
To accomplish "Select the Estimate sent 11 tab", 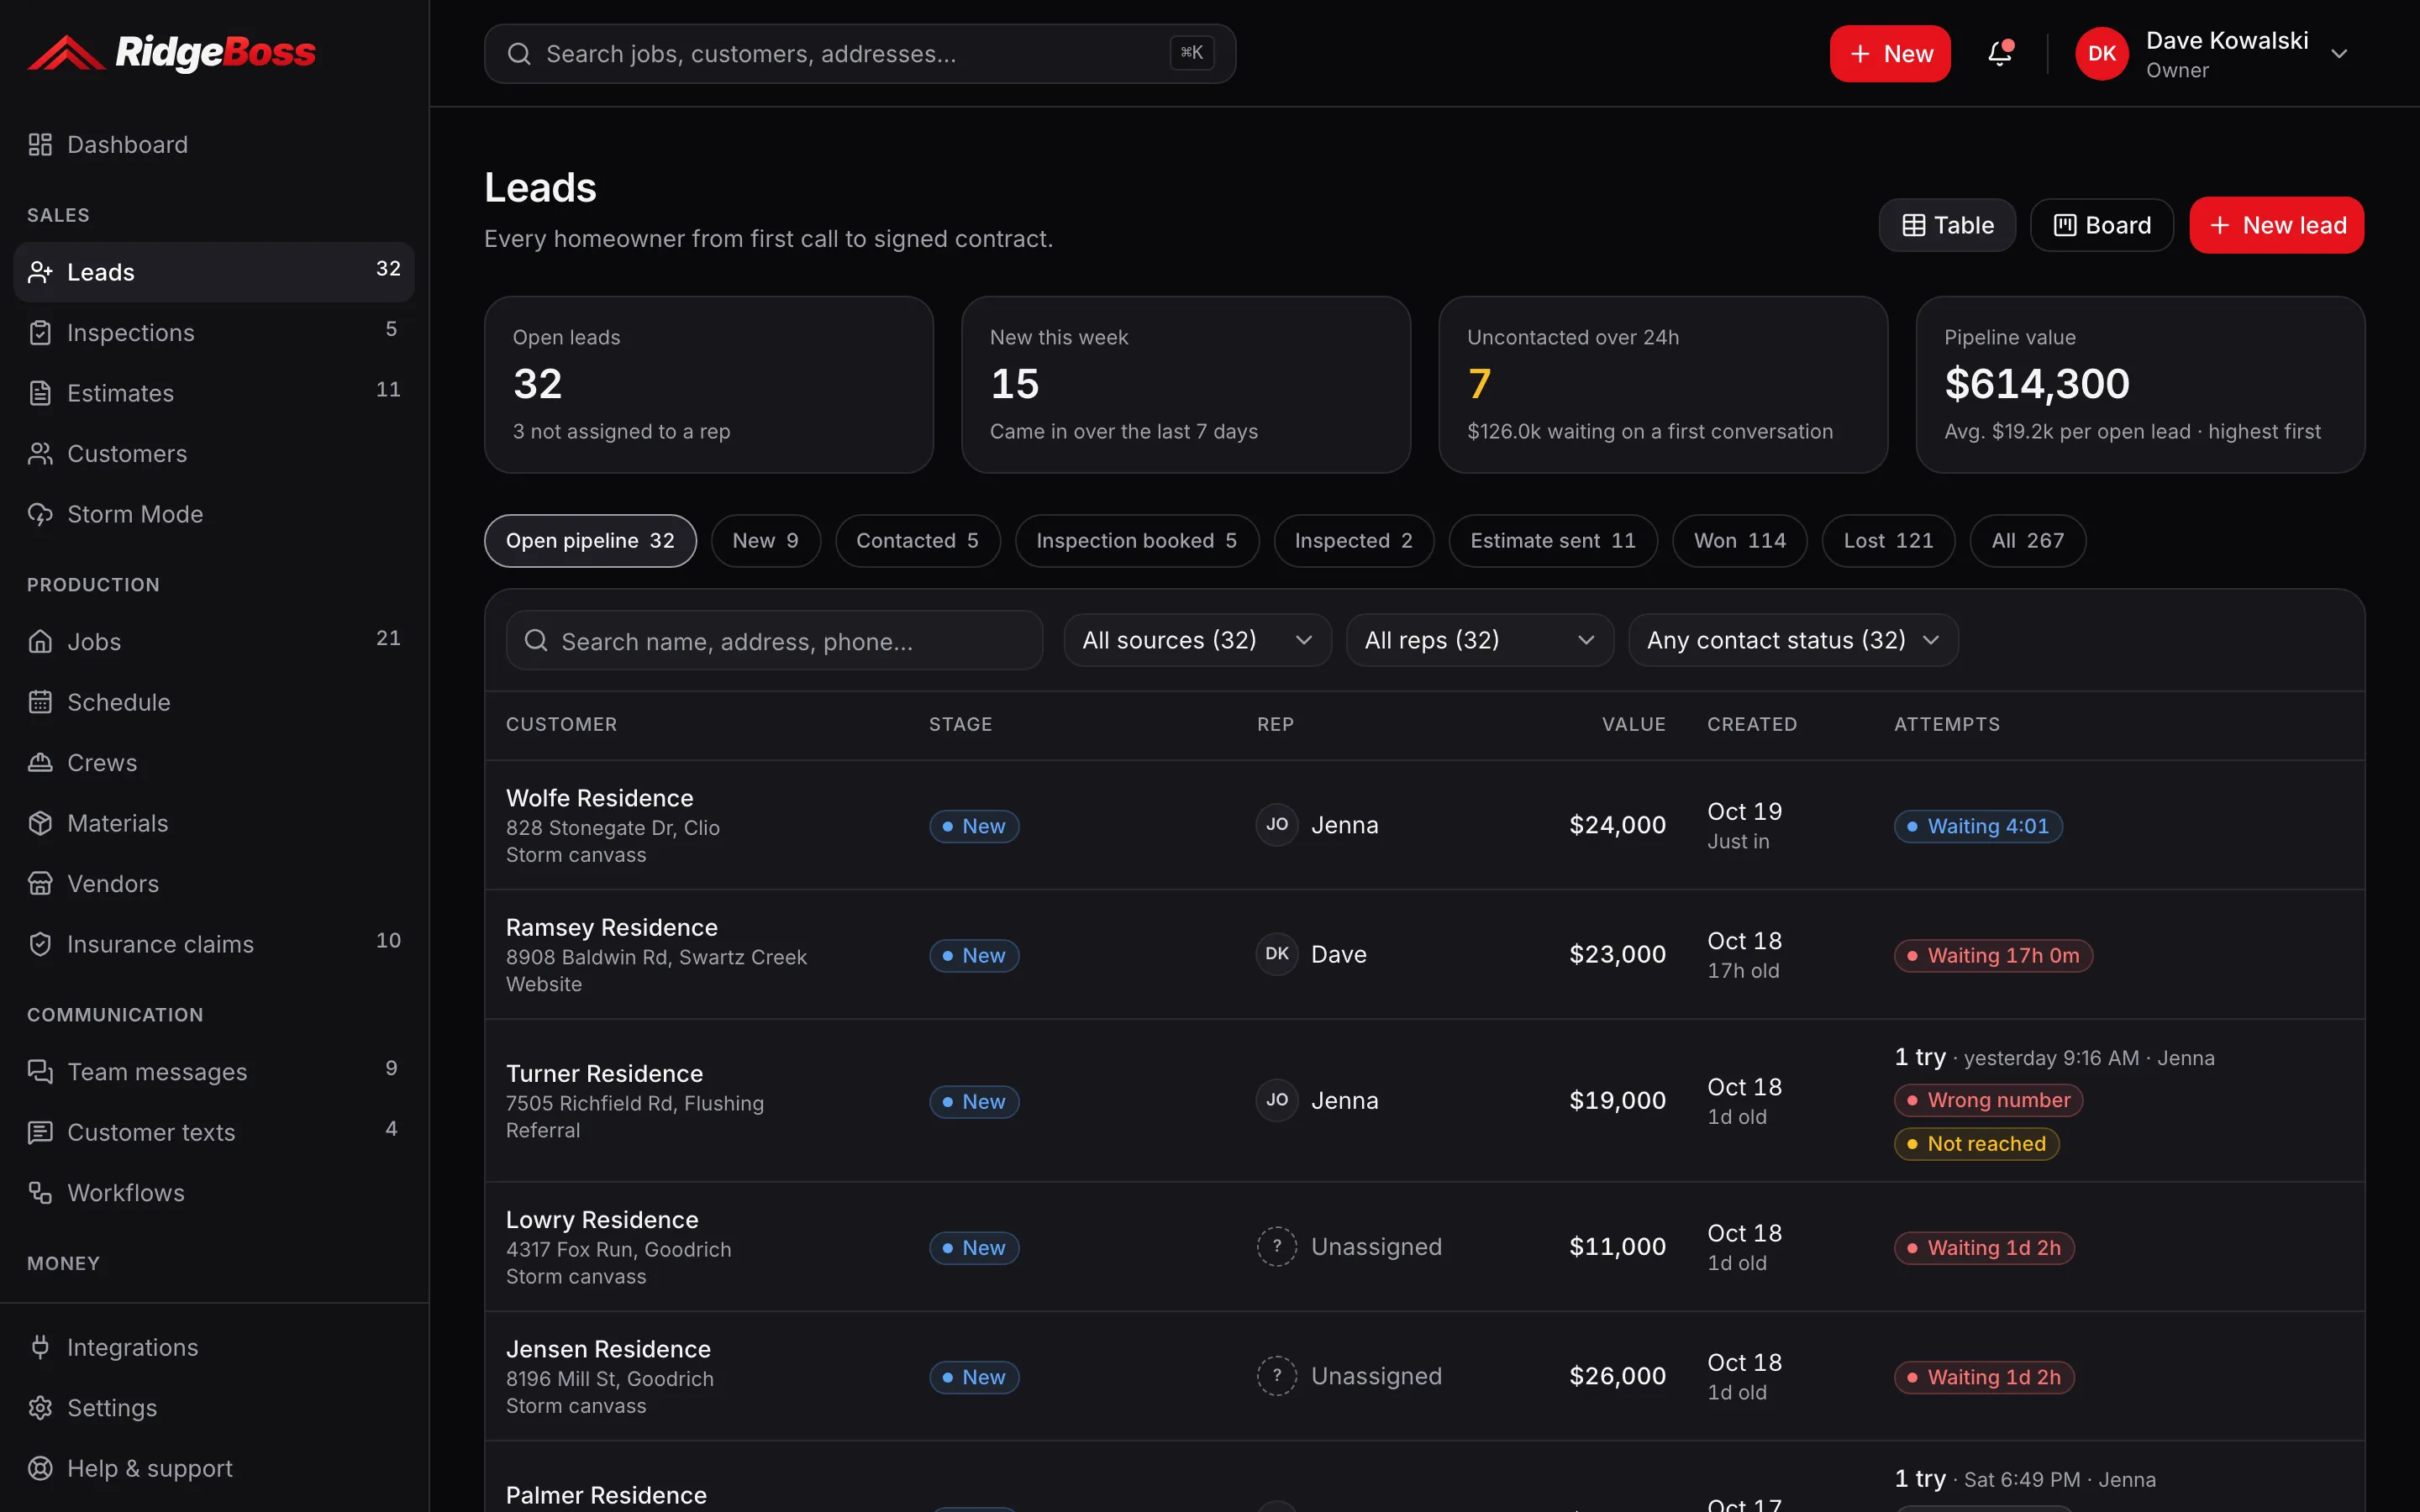I will pos(1552,541).
